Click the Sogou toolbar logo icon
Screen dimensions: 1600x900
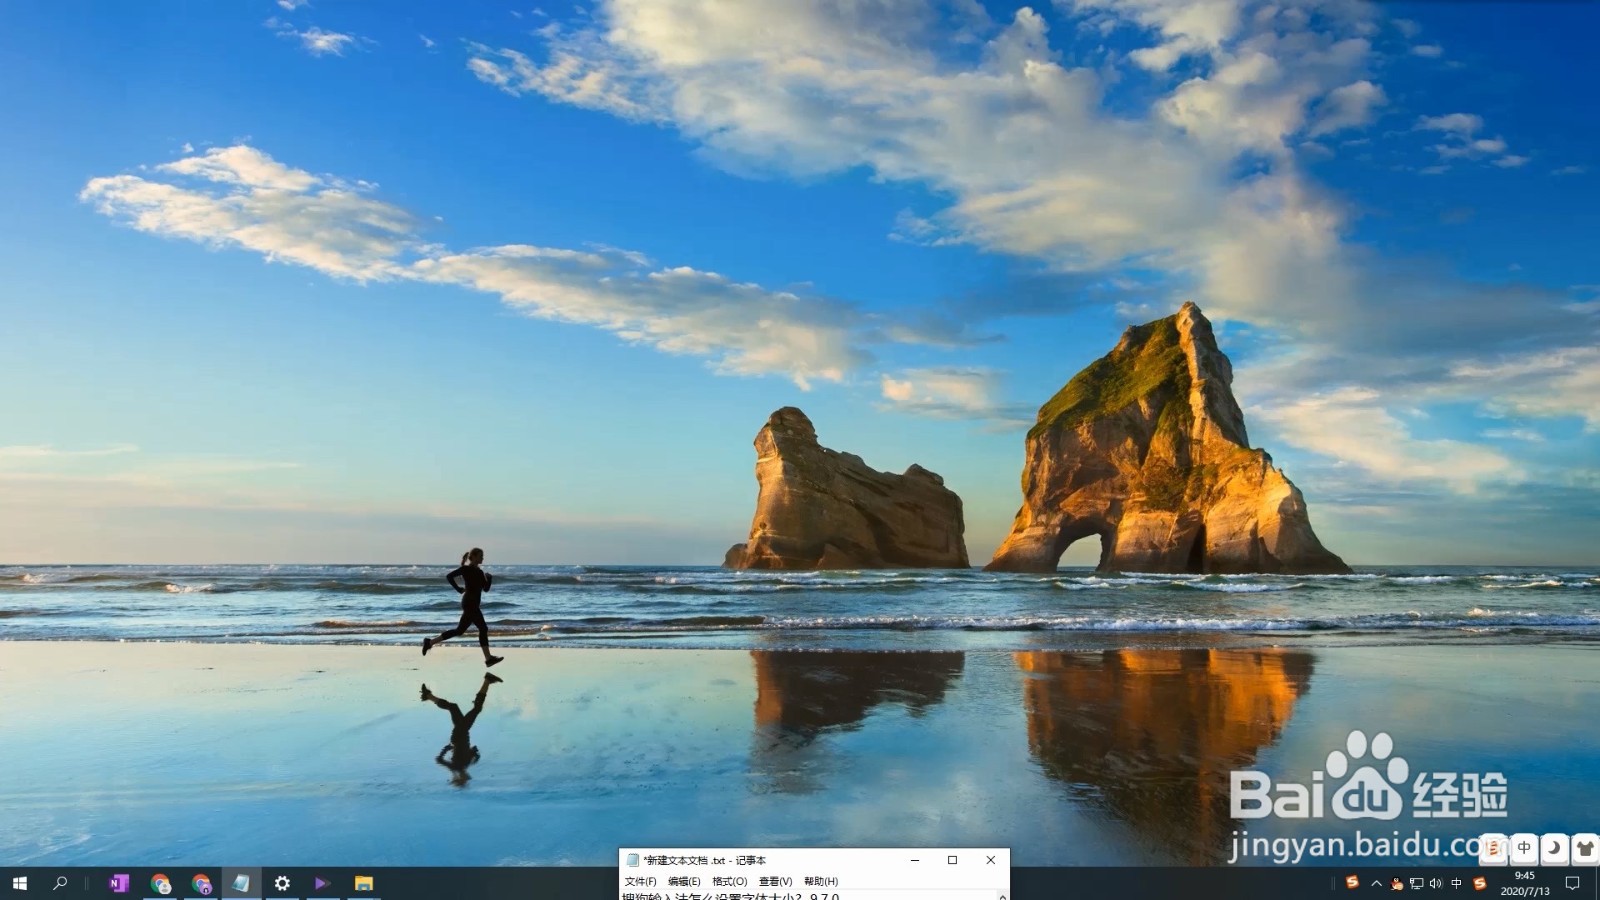point(1493,848)
